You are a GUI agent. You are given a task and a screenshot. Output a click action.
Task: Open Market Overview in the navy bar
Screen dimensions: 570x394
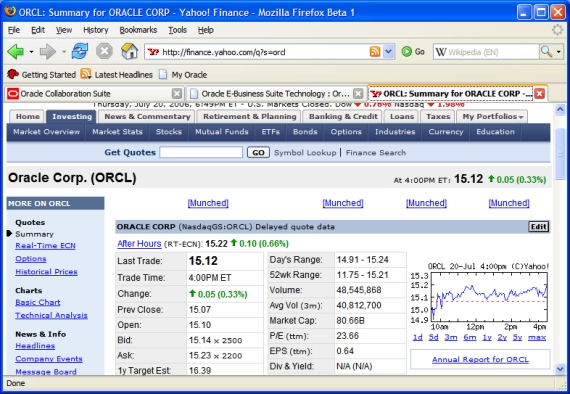click(46, 132)
